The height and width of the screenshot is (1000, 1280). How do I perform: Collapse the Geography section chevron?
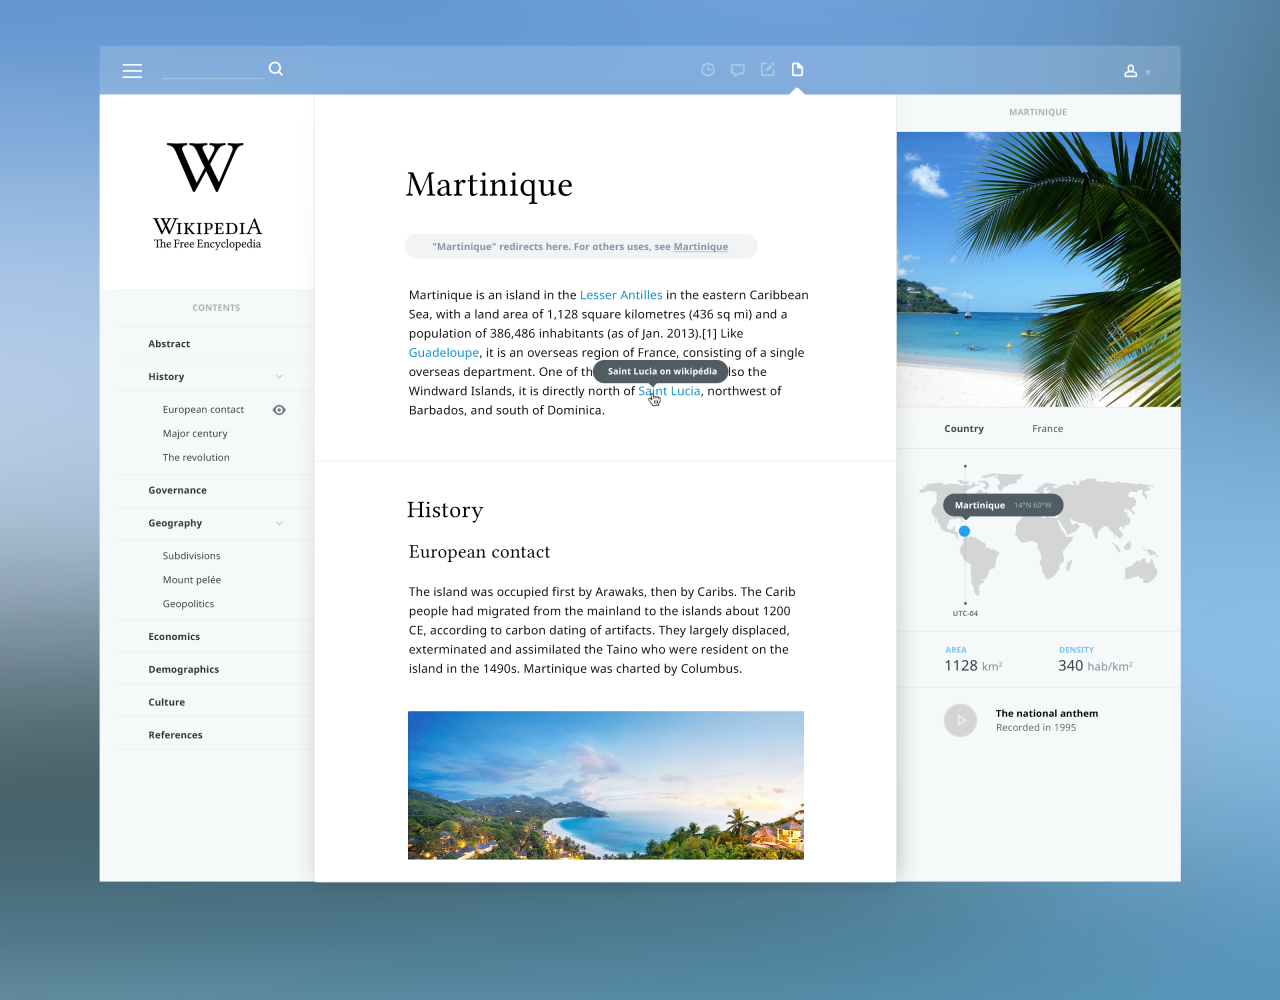[x=279, y=523]
